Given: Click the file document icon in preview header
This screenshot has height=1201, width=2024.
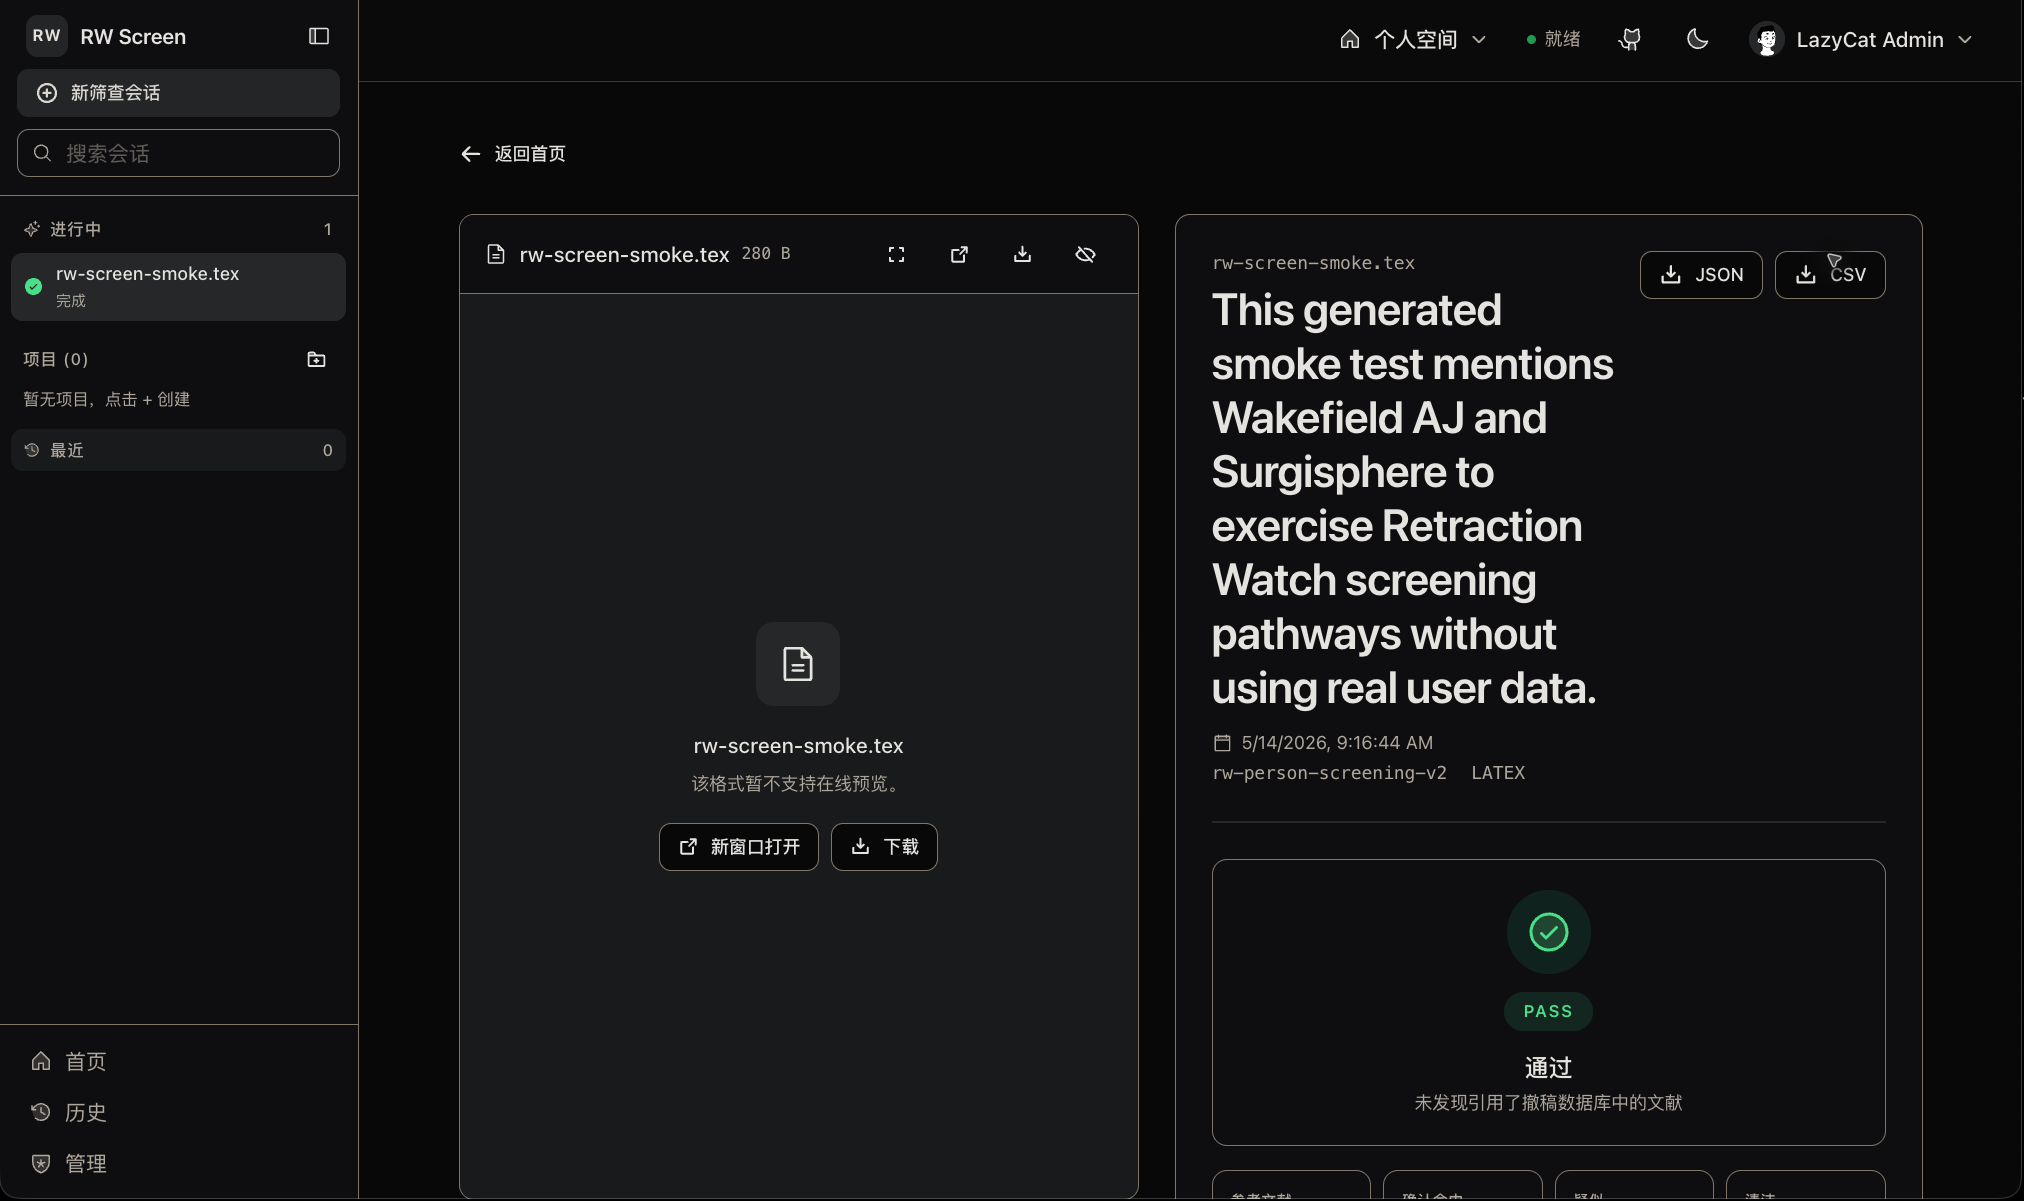Looking at the screenshot, I should point(496,254).
